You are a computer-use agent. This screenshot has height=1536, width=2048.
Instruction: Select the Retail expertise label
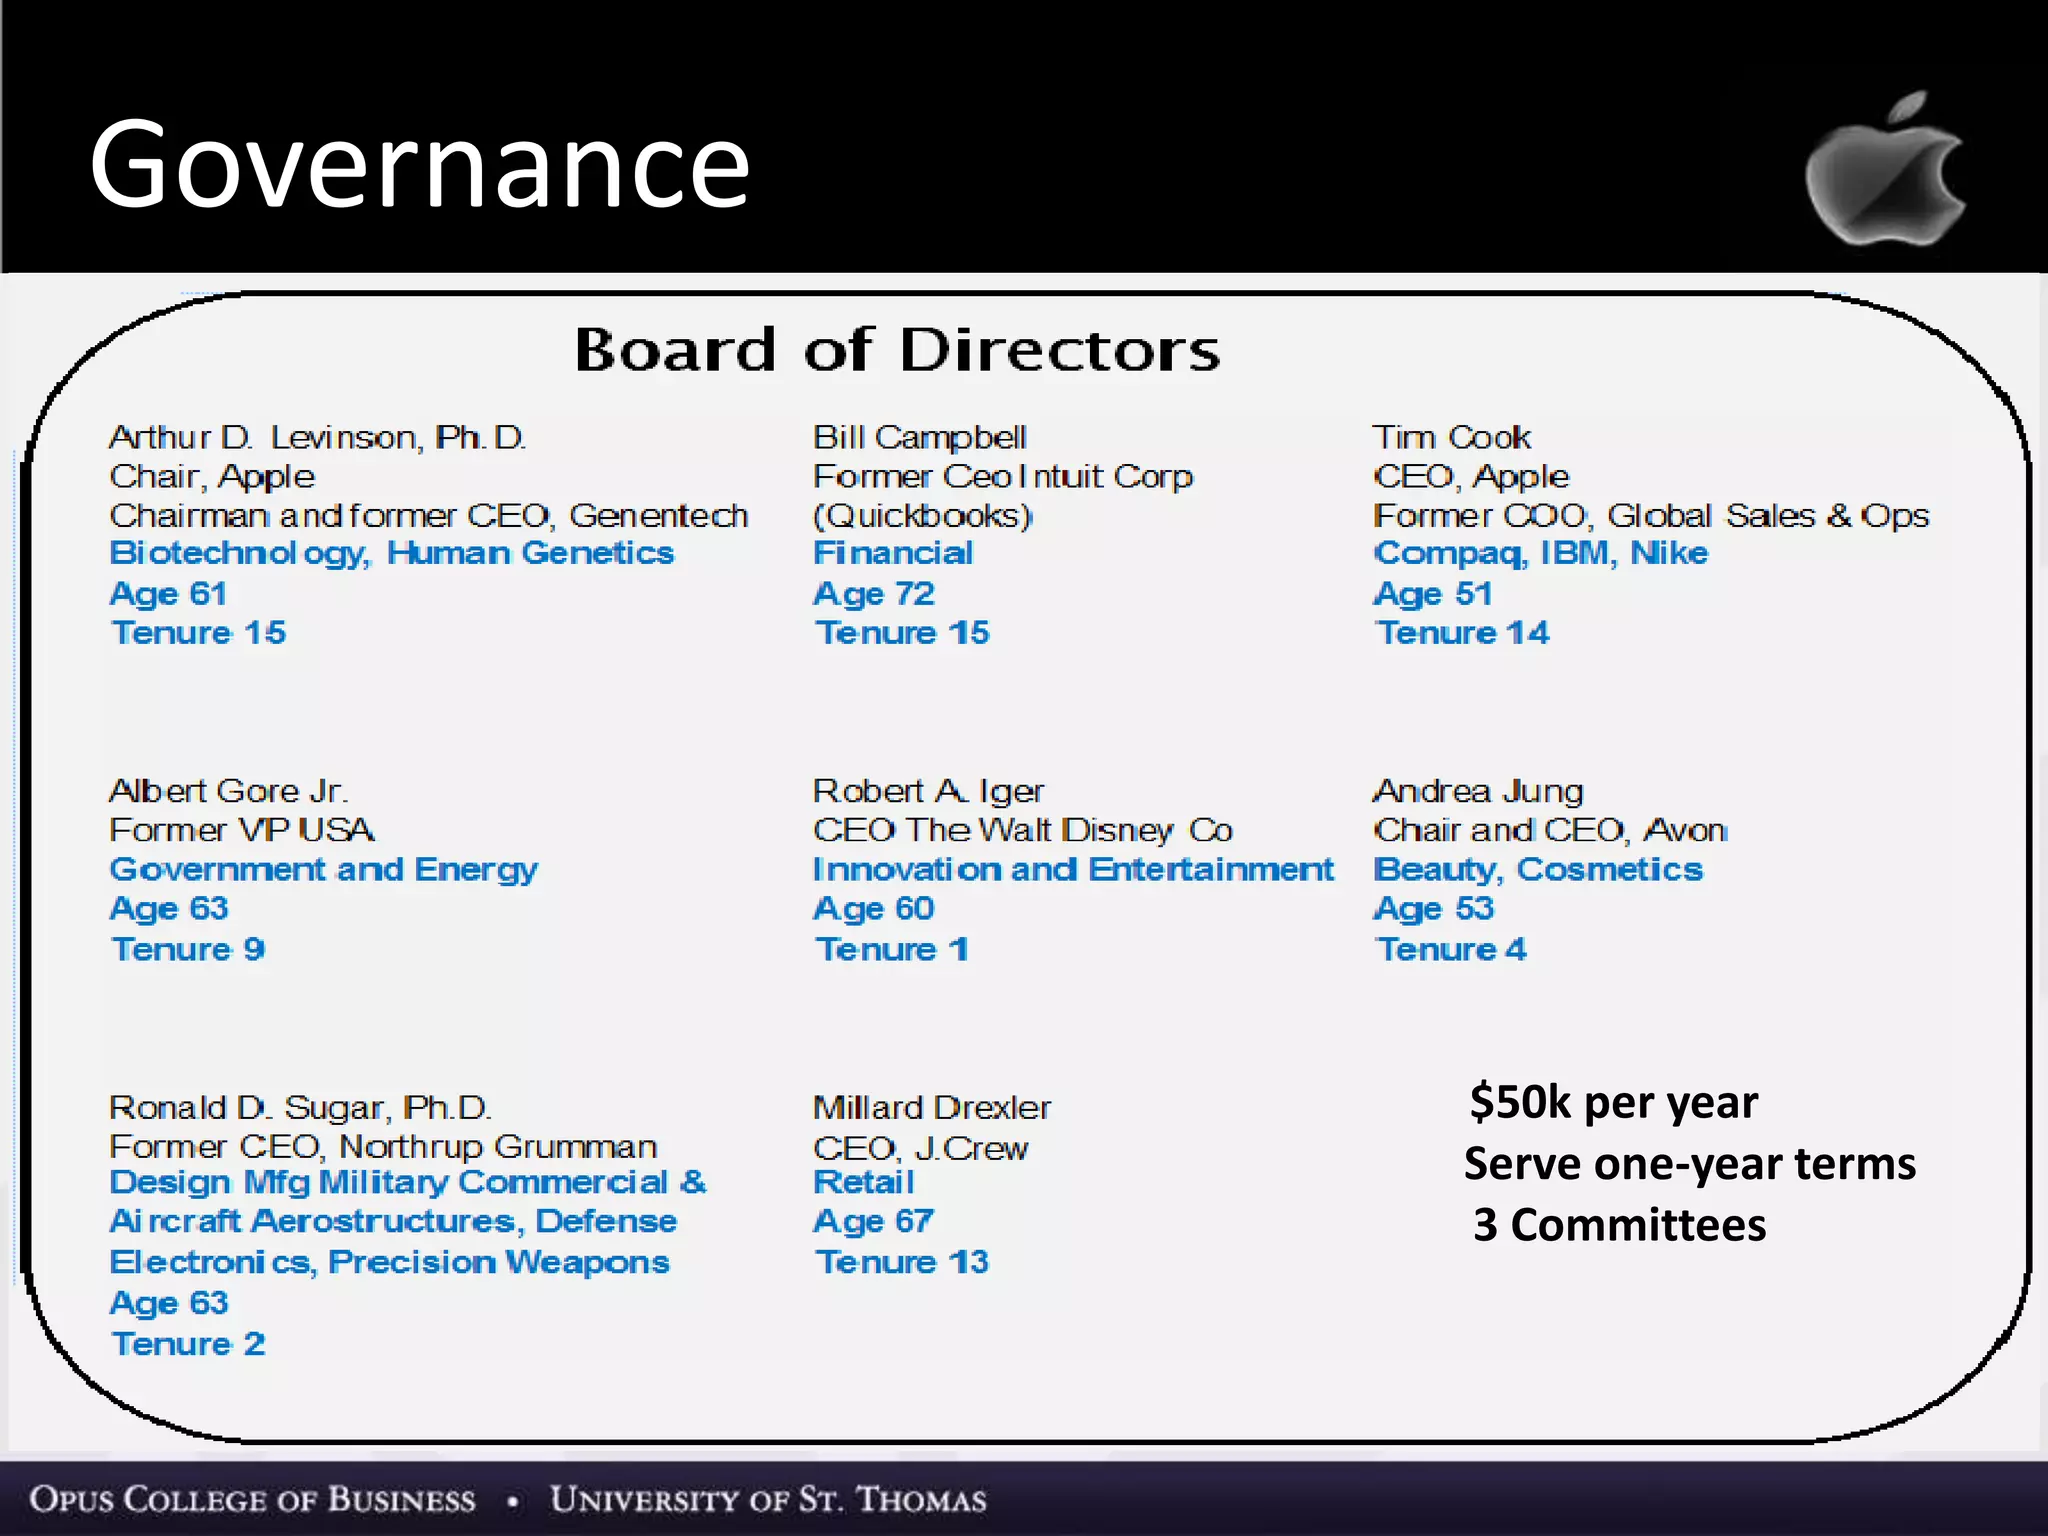coord(863,1182)
